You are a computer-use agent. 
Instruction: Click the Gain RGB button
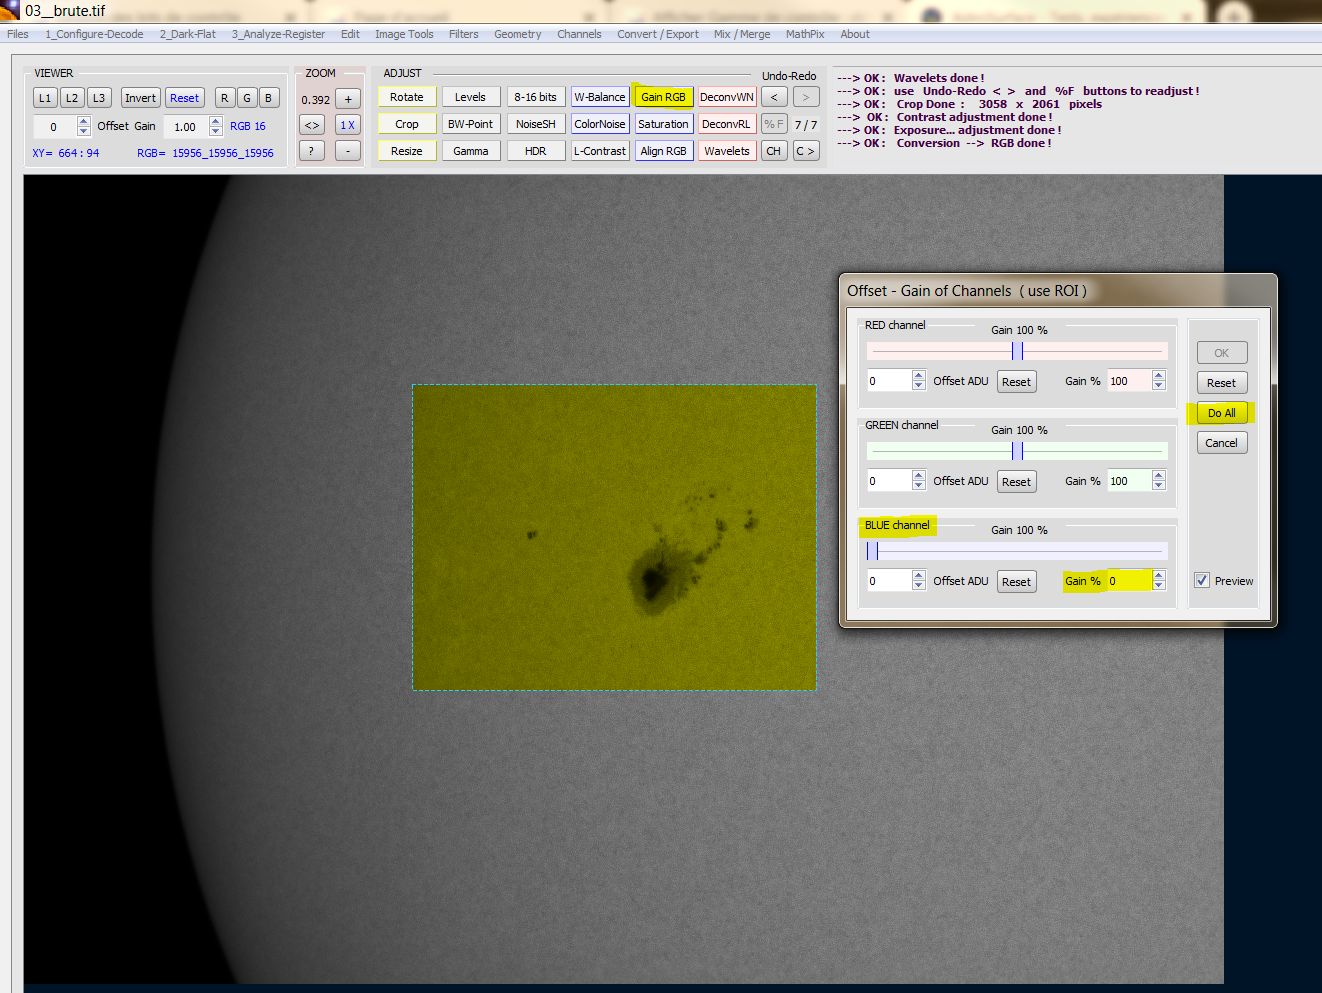point(664,97)
